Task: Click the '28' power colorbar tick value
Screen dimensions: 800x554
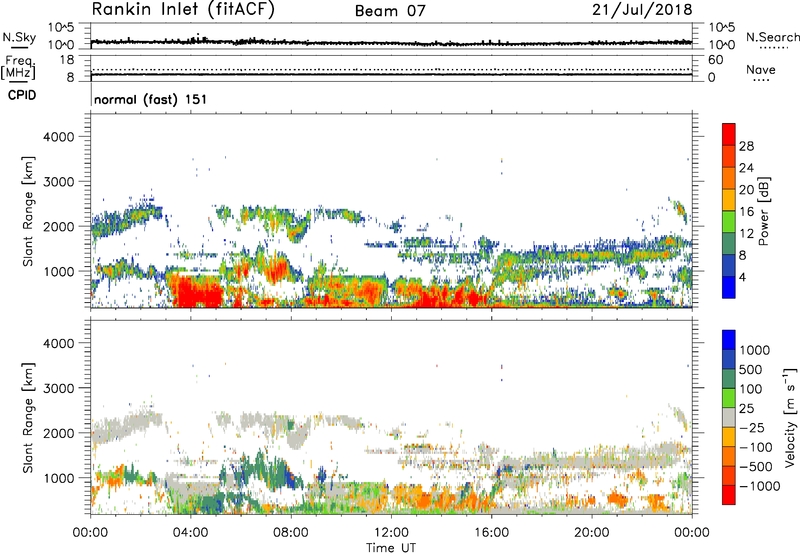Action: pyautogui.click(x=746, y=146)
